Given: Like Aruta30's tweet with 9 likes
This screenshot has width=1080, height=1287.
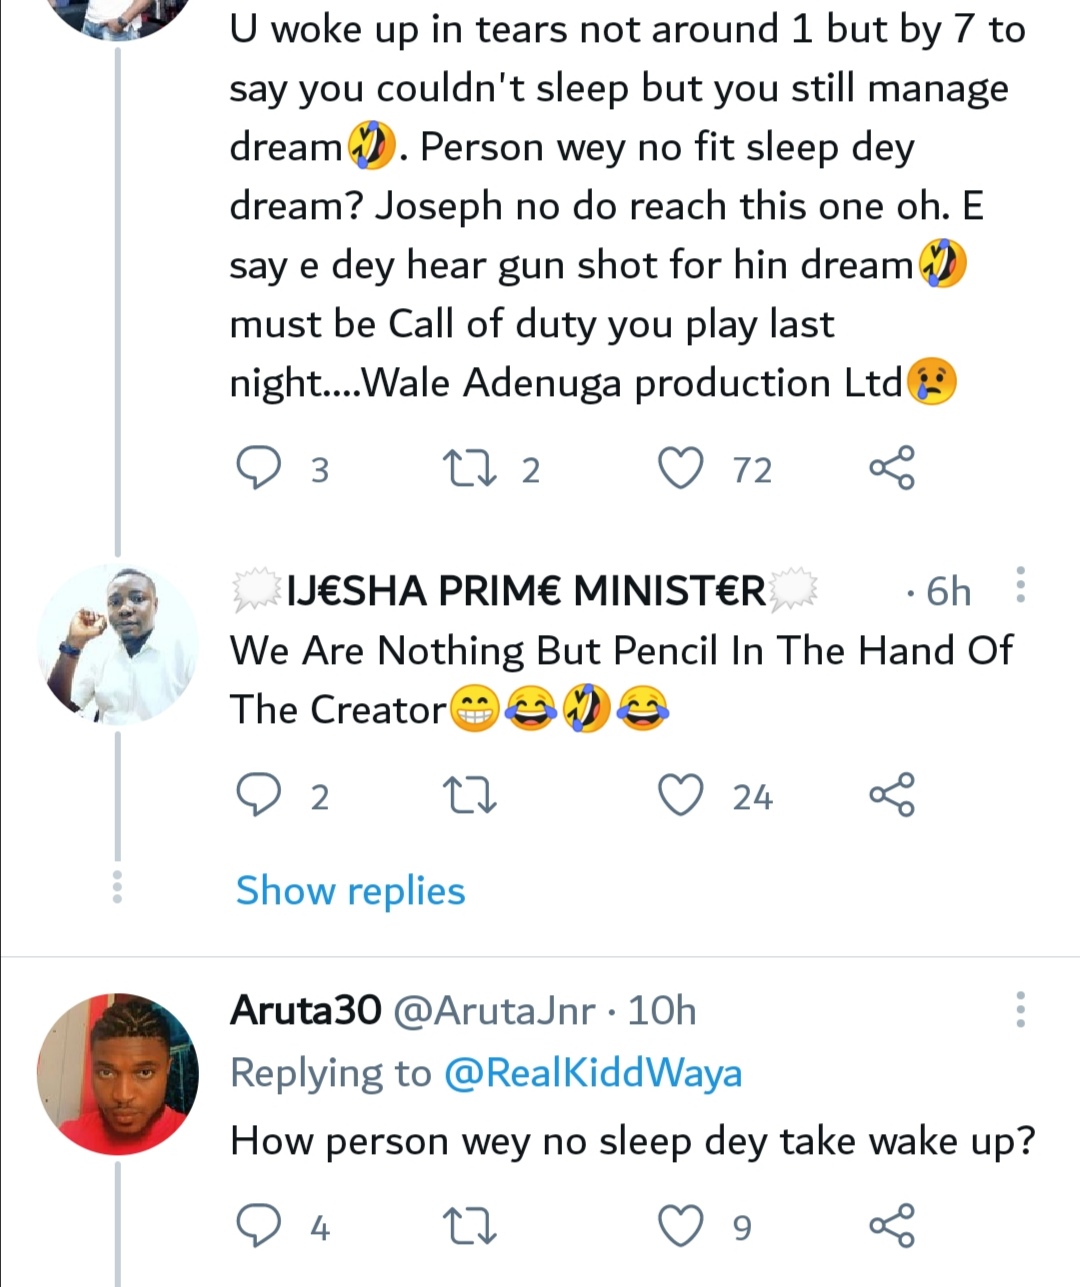Looking at the screenshot, I should pos(681,1226).
